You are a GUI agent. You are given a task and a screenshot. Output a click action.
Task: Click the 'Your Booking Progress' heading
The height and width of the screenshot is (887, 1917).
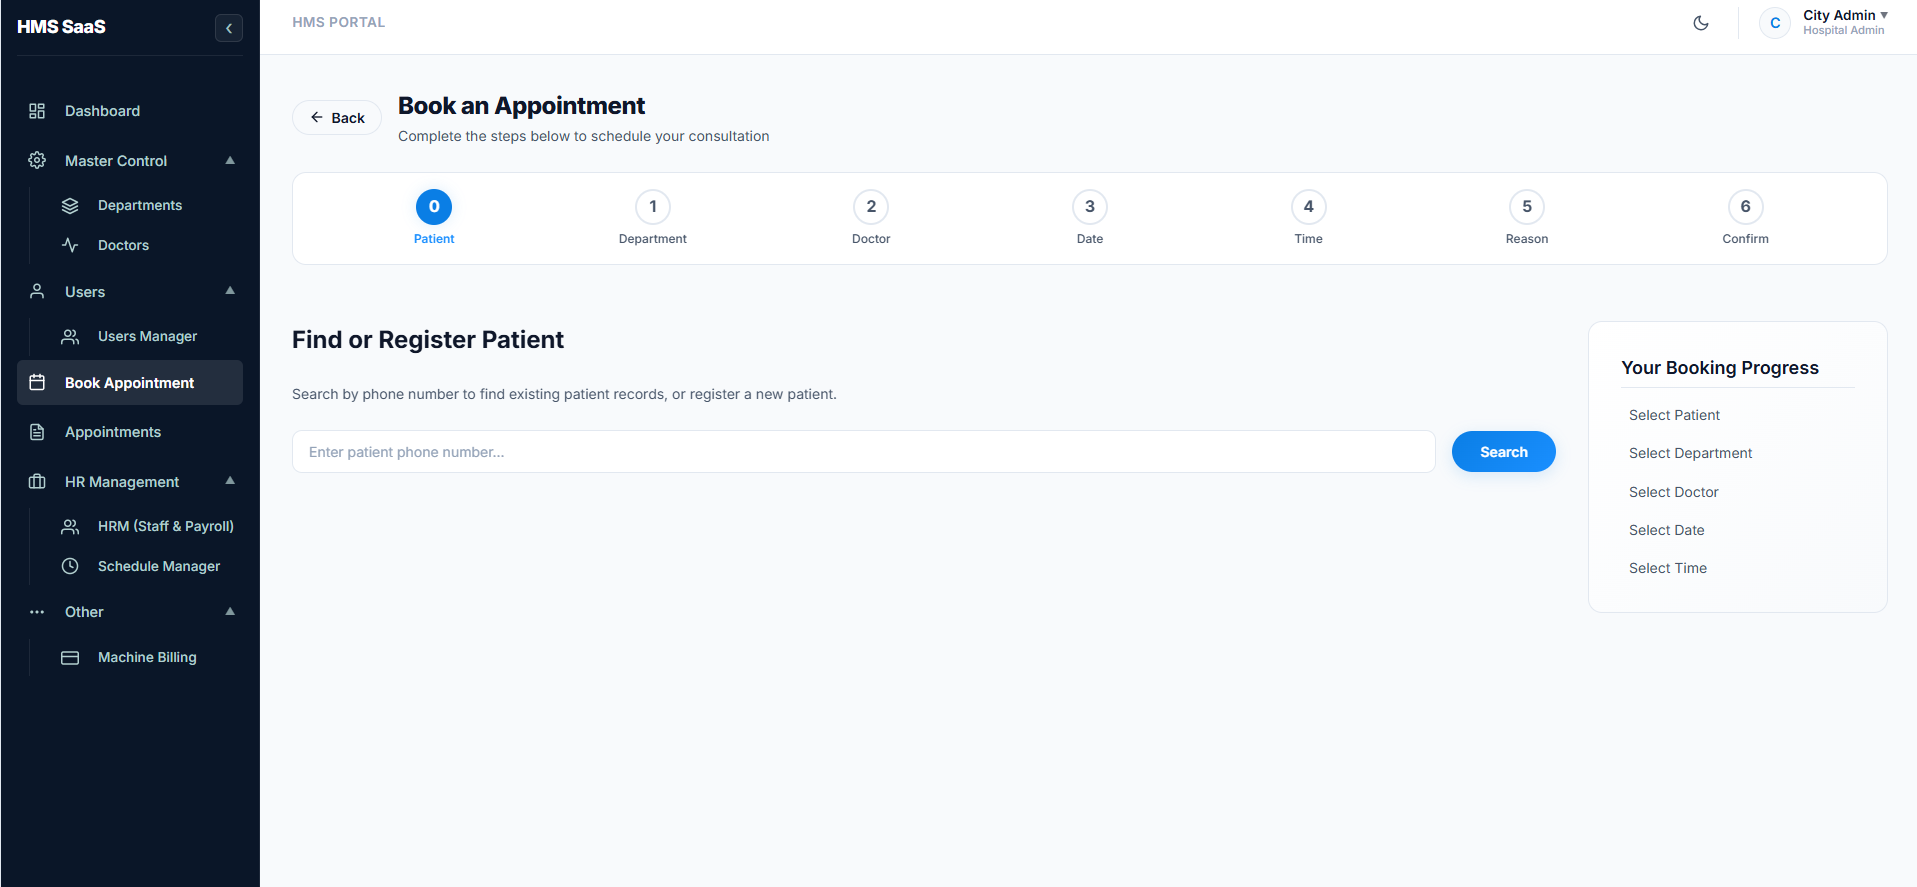(1720, 367)
